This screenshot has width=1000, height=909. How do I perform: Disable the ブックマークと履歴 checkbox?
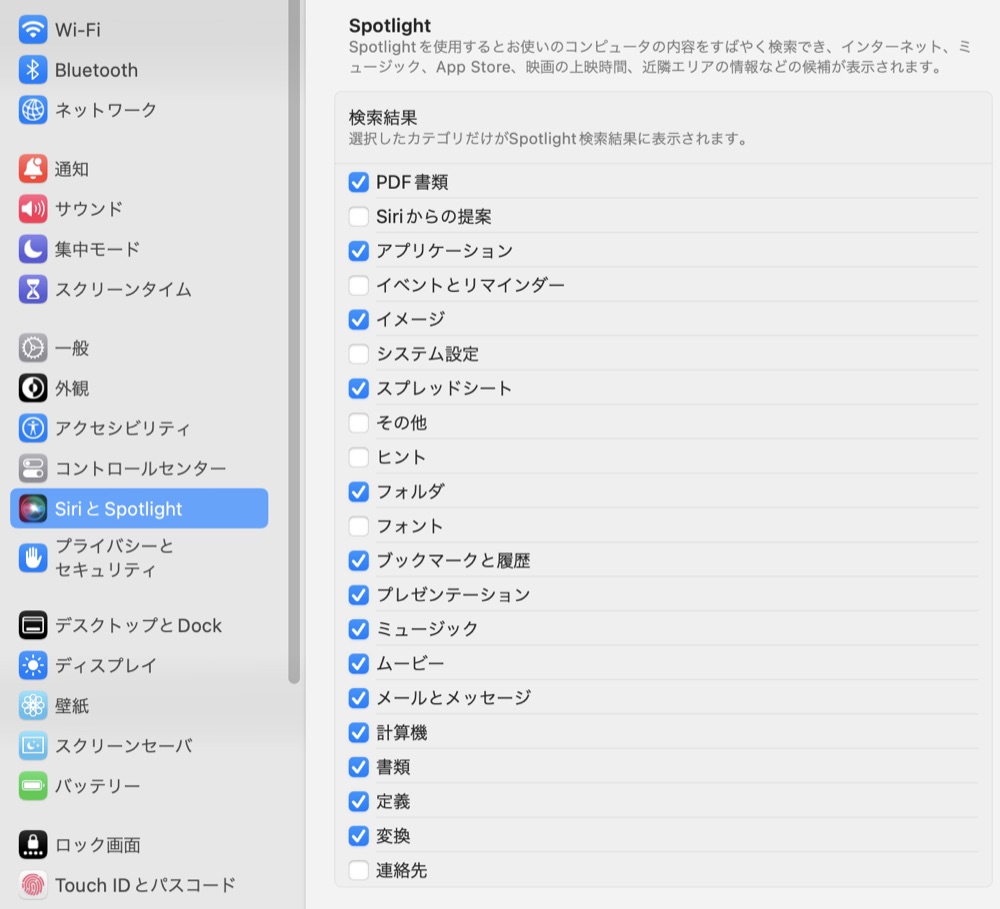click(x=359, y=560)
